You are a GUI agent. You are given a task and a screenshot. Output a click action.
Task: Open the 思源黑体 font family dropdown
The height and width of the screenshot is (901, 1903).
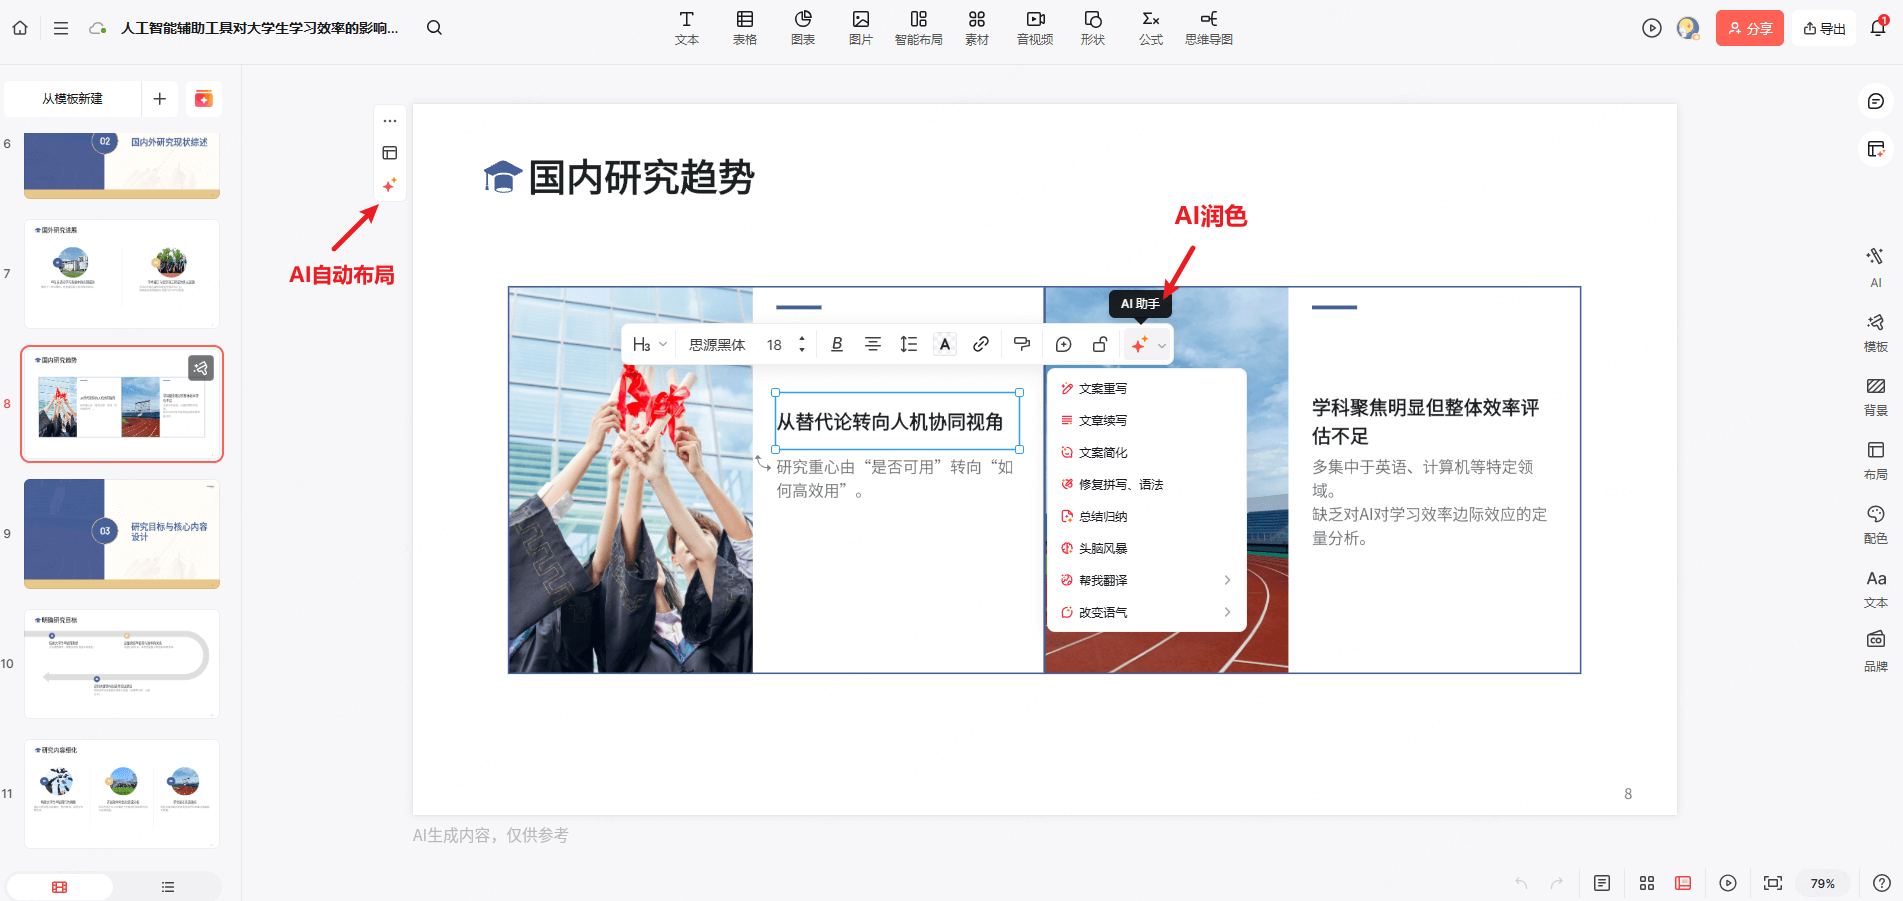tap(714, 344)
